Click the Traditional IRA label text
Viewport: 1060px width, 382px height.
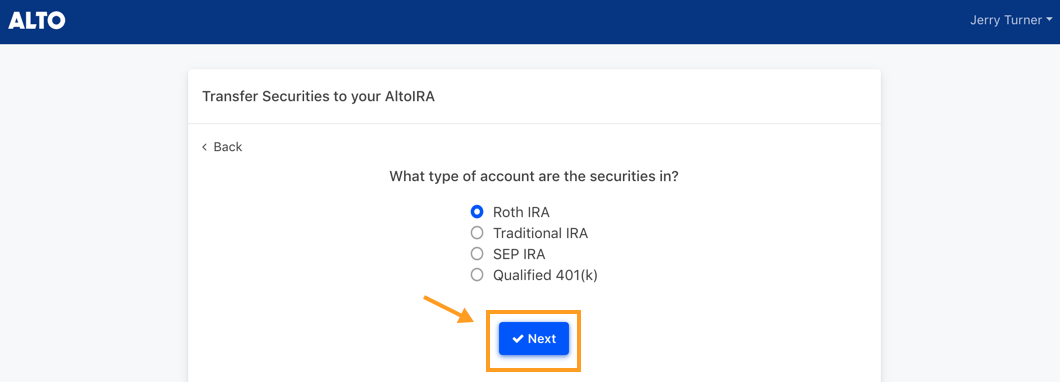point(540,233)
